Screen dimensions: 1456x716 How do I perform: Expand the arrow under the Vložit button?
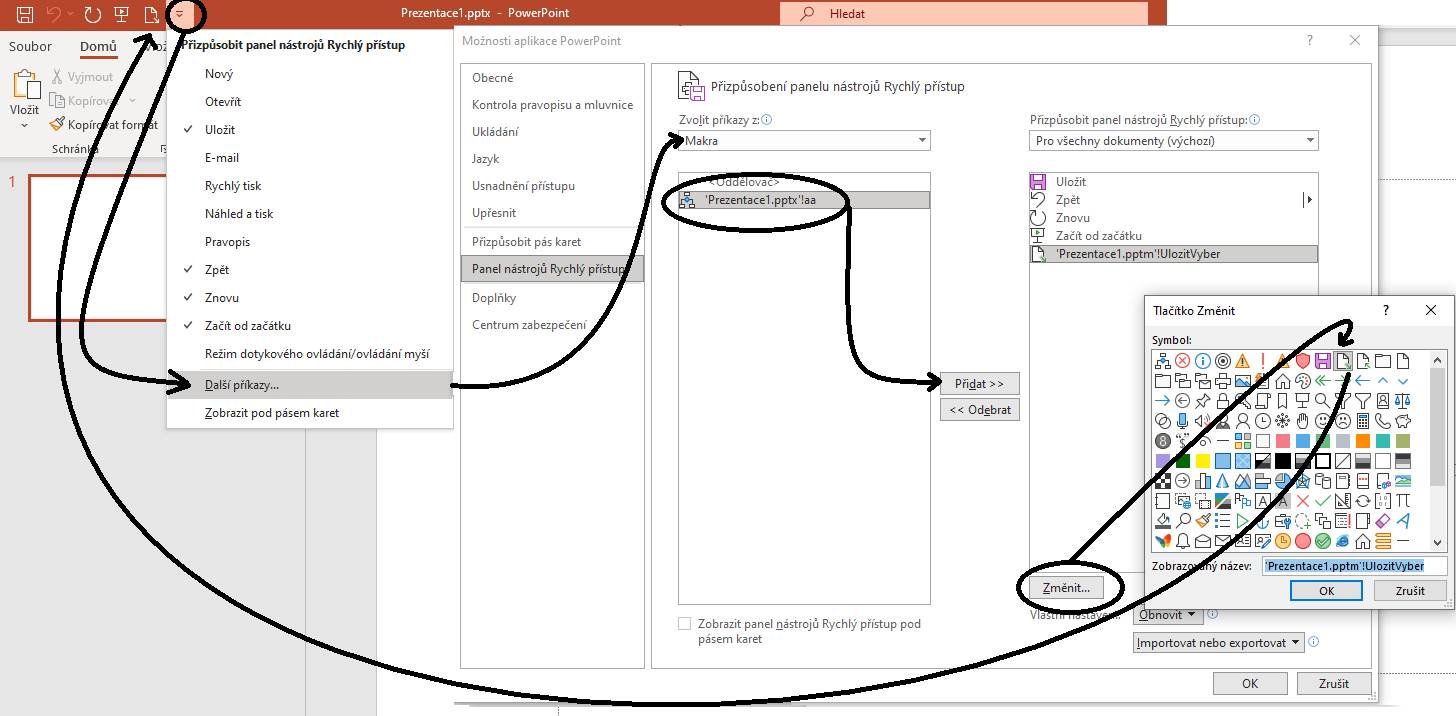point(25,126)
